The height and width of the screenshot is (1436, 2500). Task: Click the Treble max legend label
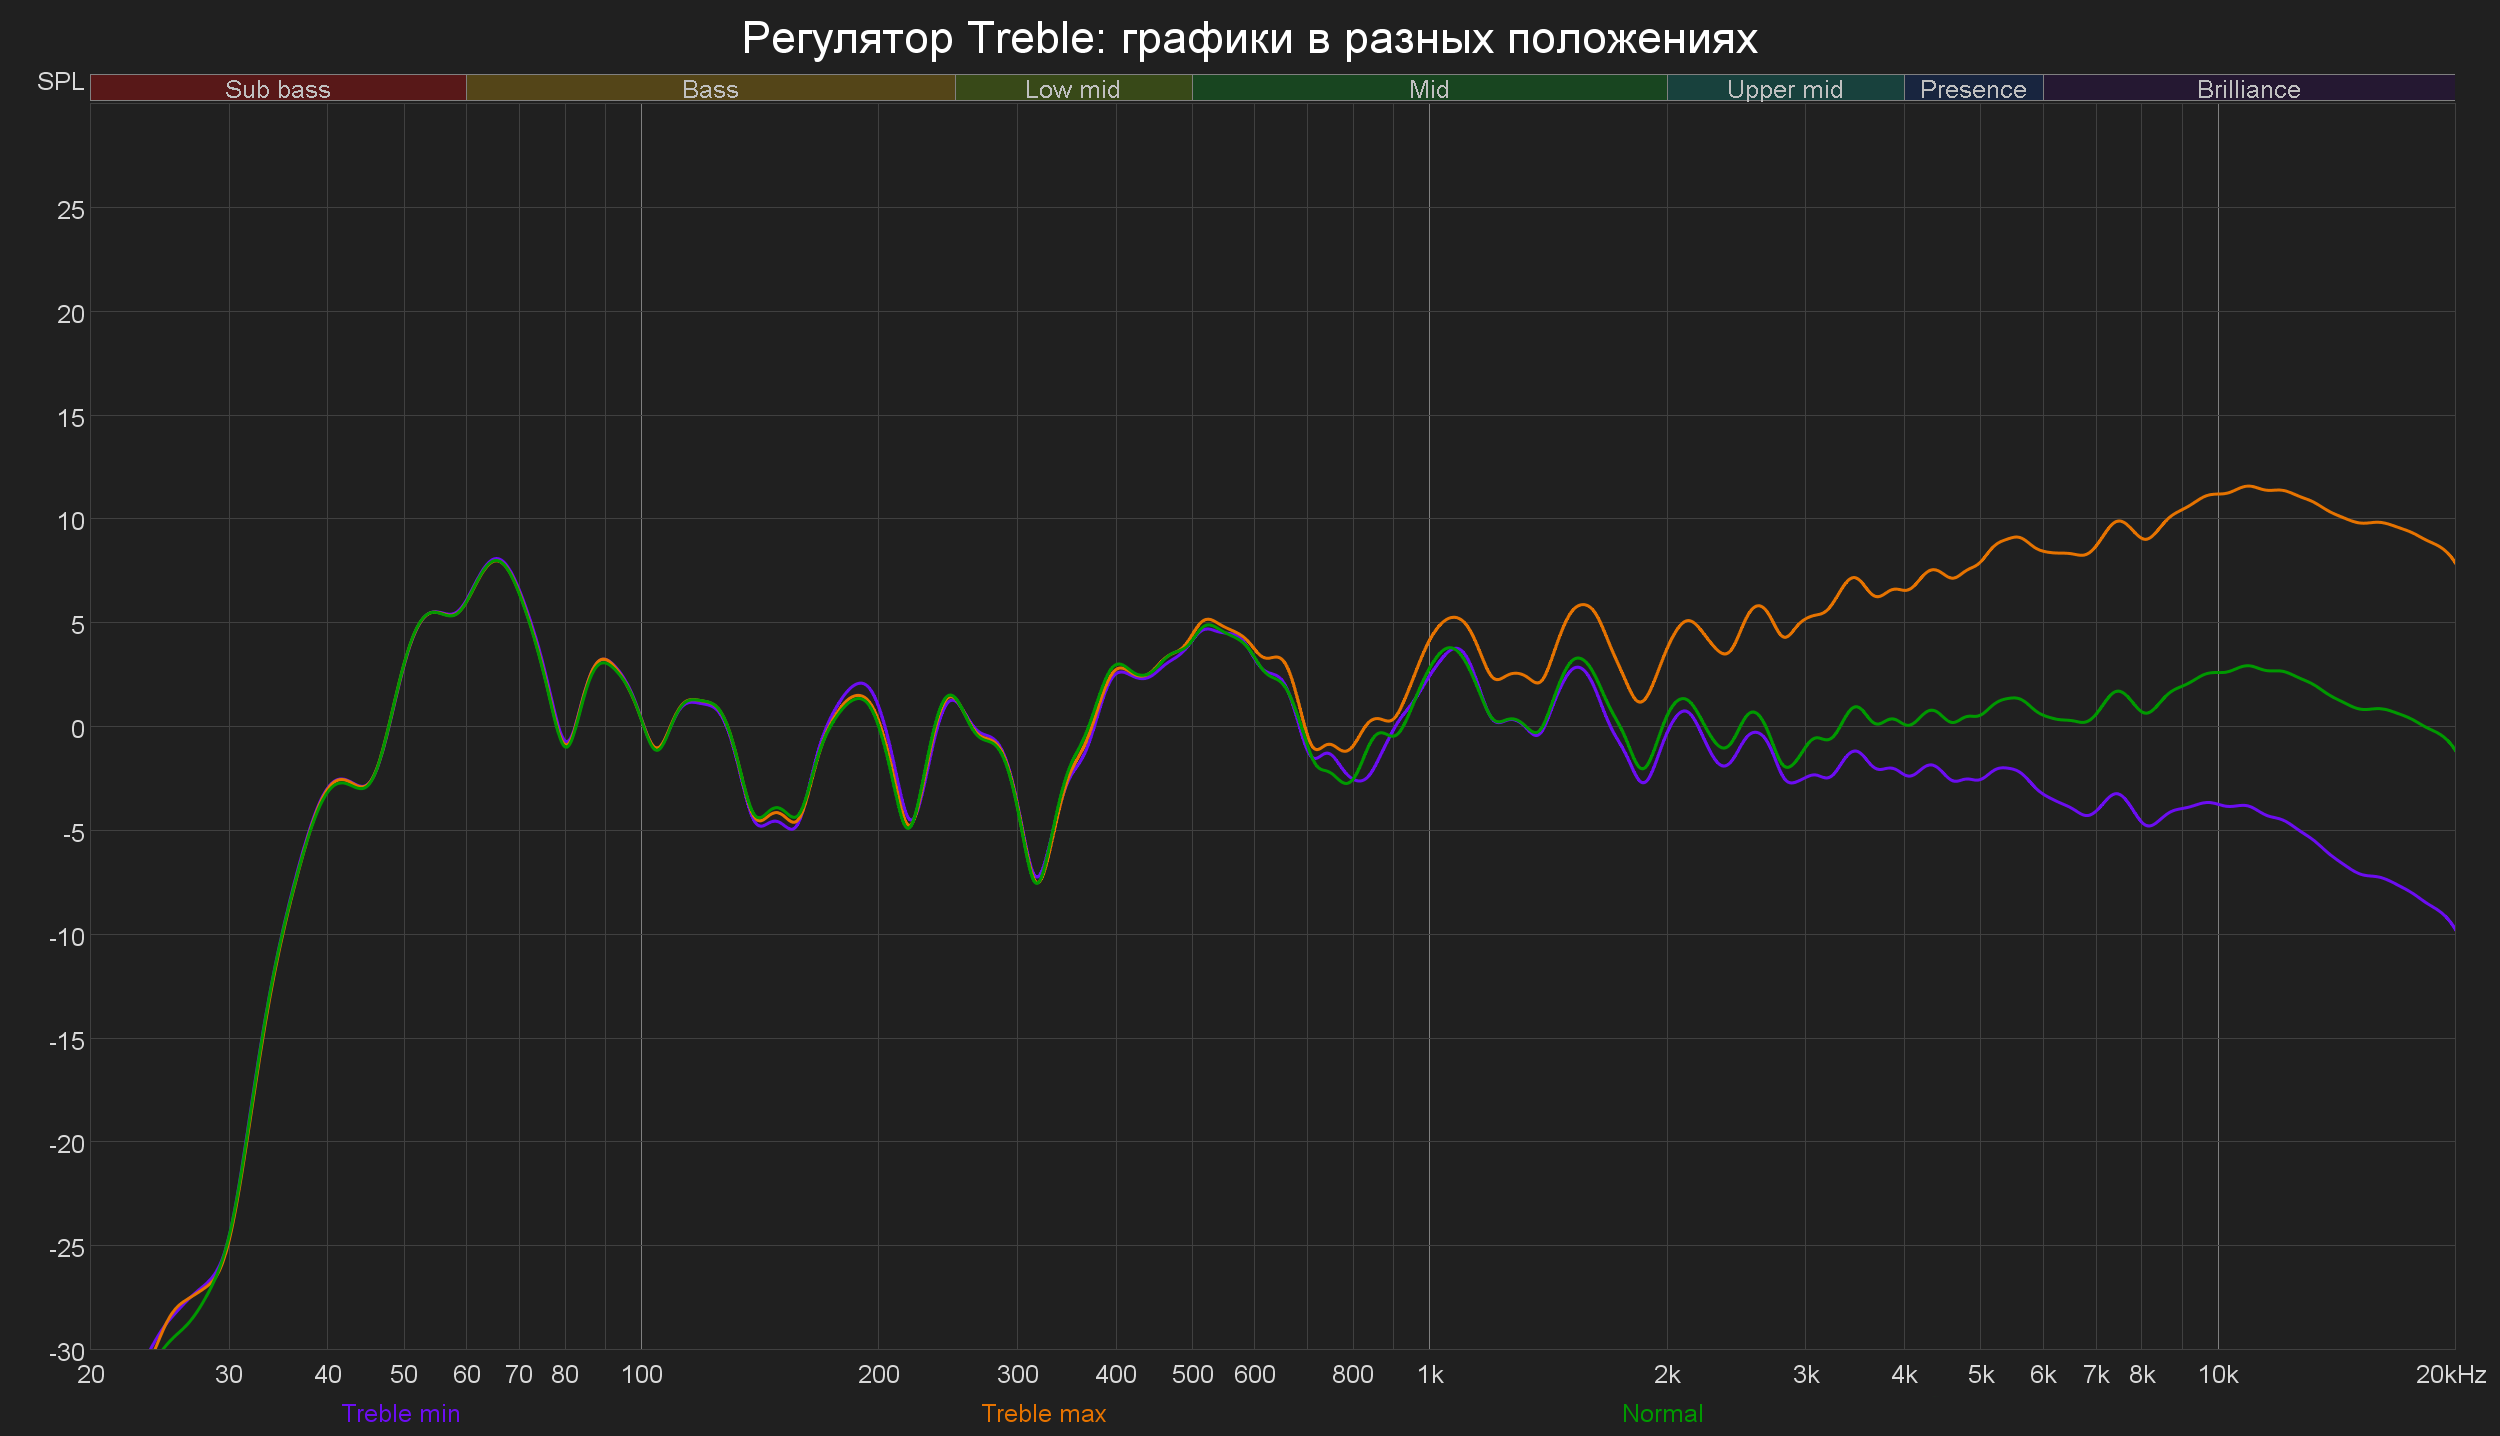coord(1043,1413)
